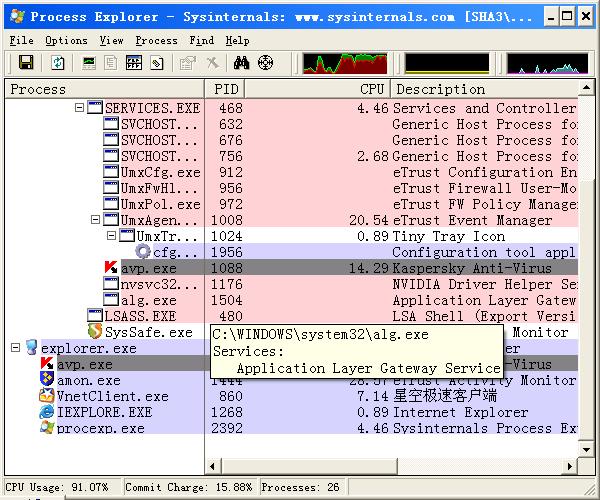The height and width of the screenshot is (500, 600).
Task: Click the SysSafe.exe shield icon
Action: (95, 331)
